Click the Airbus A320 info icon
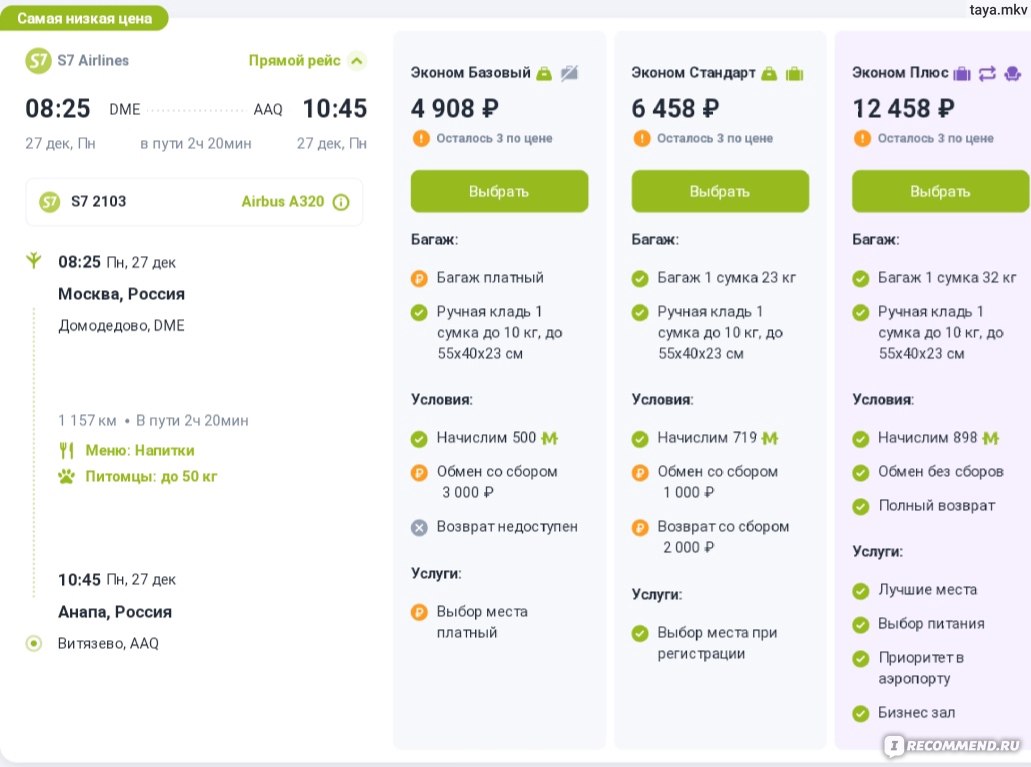The image size is (1031, 767). tap(341, 202)
